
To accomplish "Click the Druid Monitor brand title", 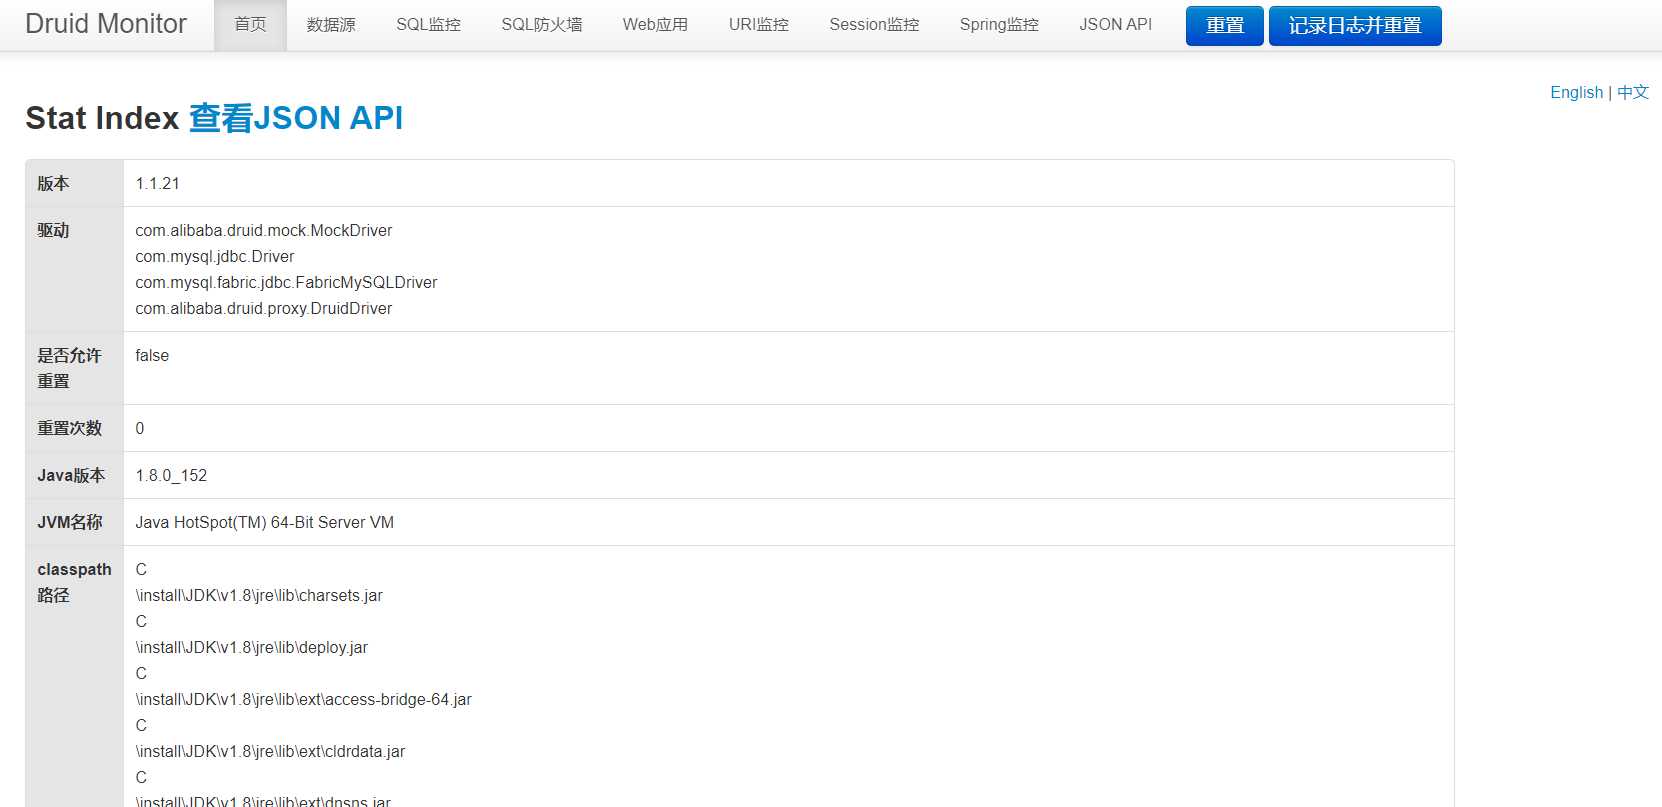I will click(106, 24).
